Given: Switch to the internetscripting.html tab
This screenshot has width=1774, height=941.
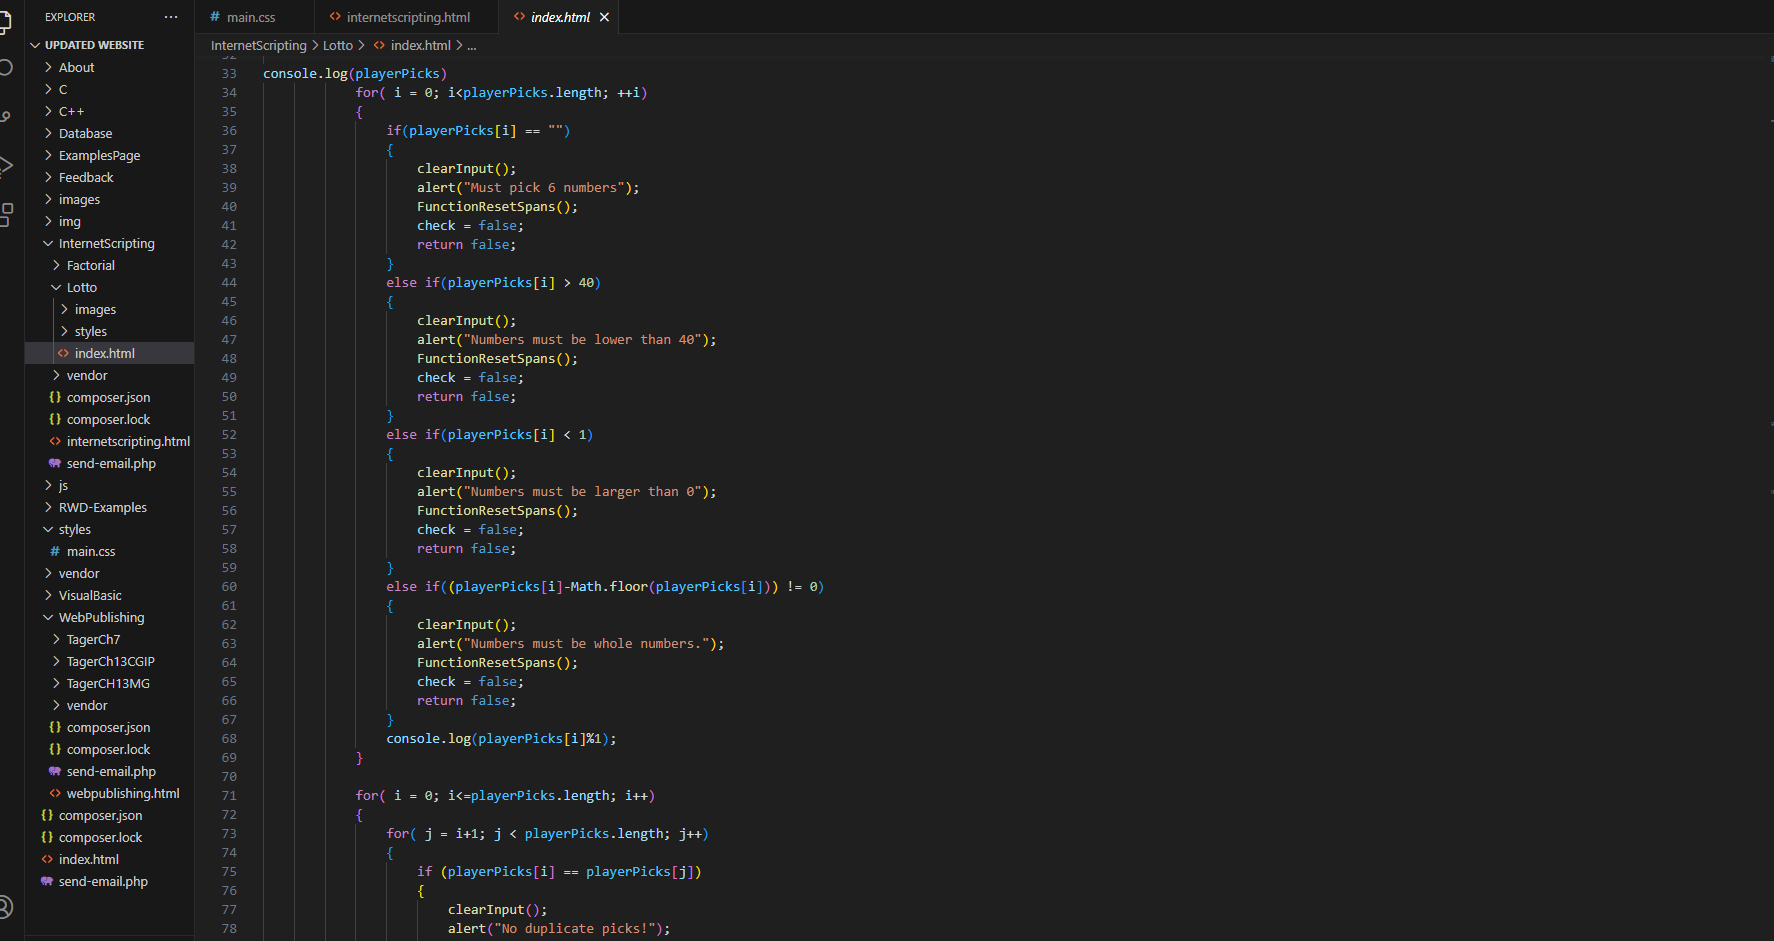Looking at the screenshot, I should click(408, 17).
